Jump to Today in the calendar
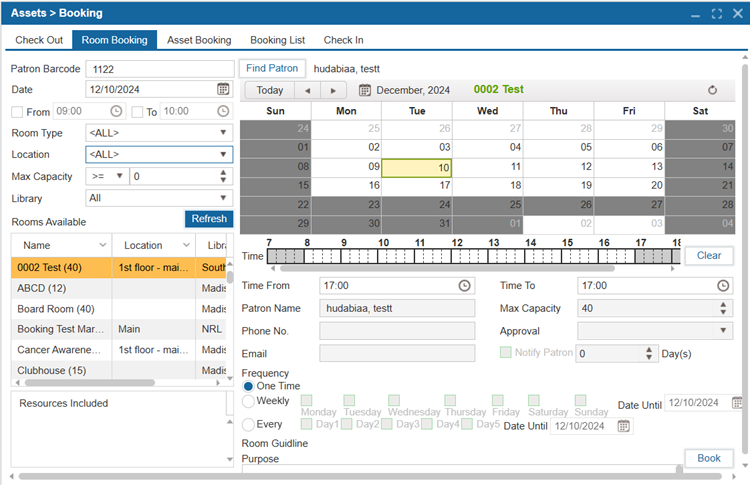This screenshot has width=750, height=485. [x=270, y=90]
